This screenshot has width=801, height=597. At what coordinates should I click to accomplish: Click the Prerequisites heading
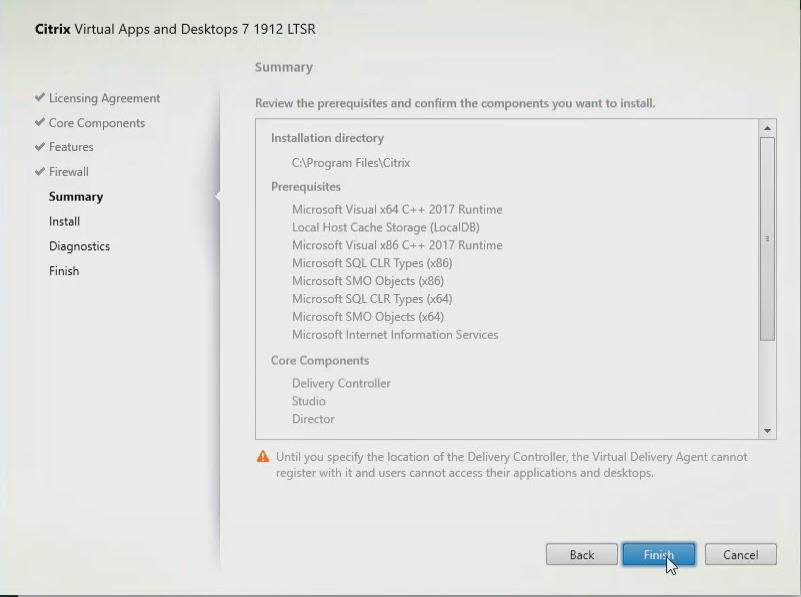(305, 187)
